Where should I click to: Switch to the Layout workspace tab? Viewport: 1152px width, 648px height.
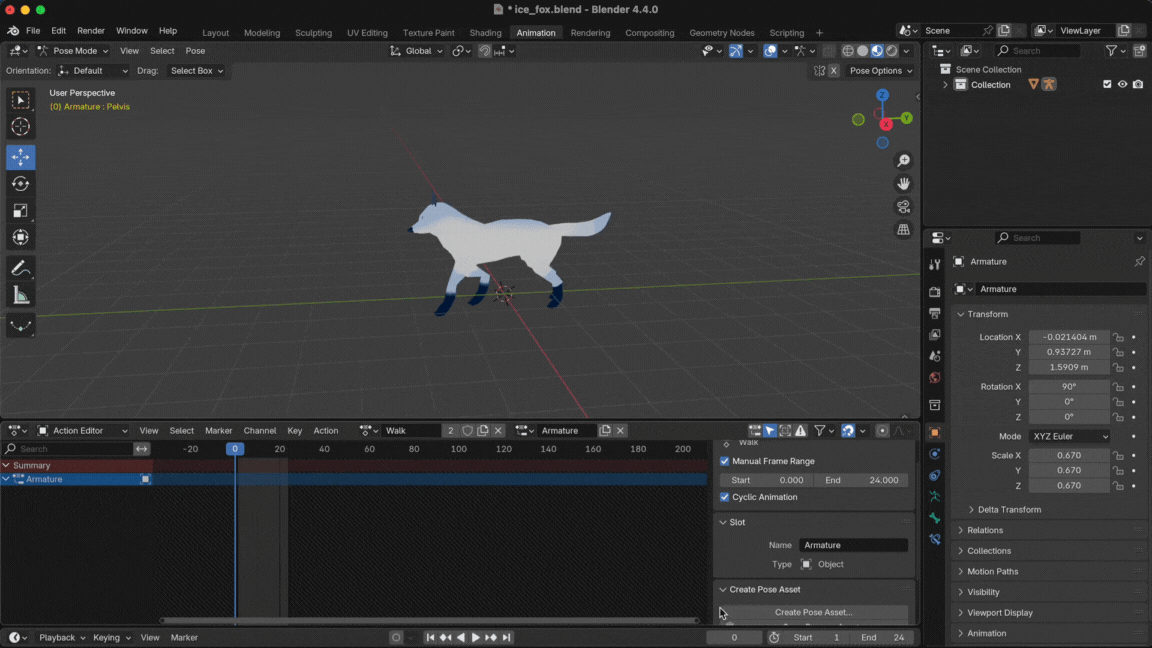click(215, 32)
